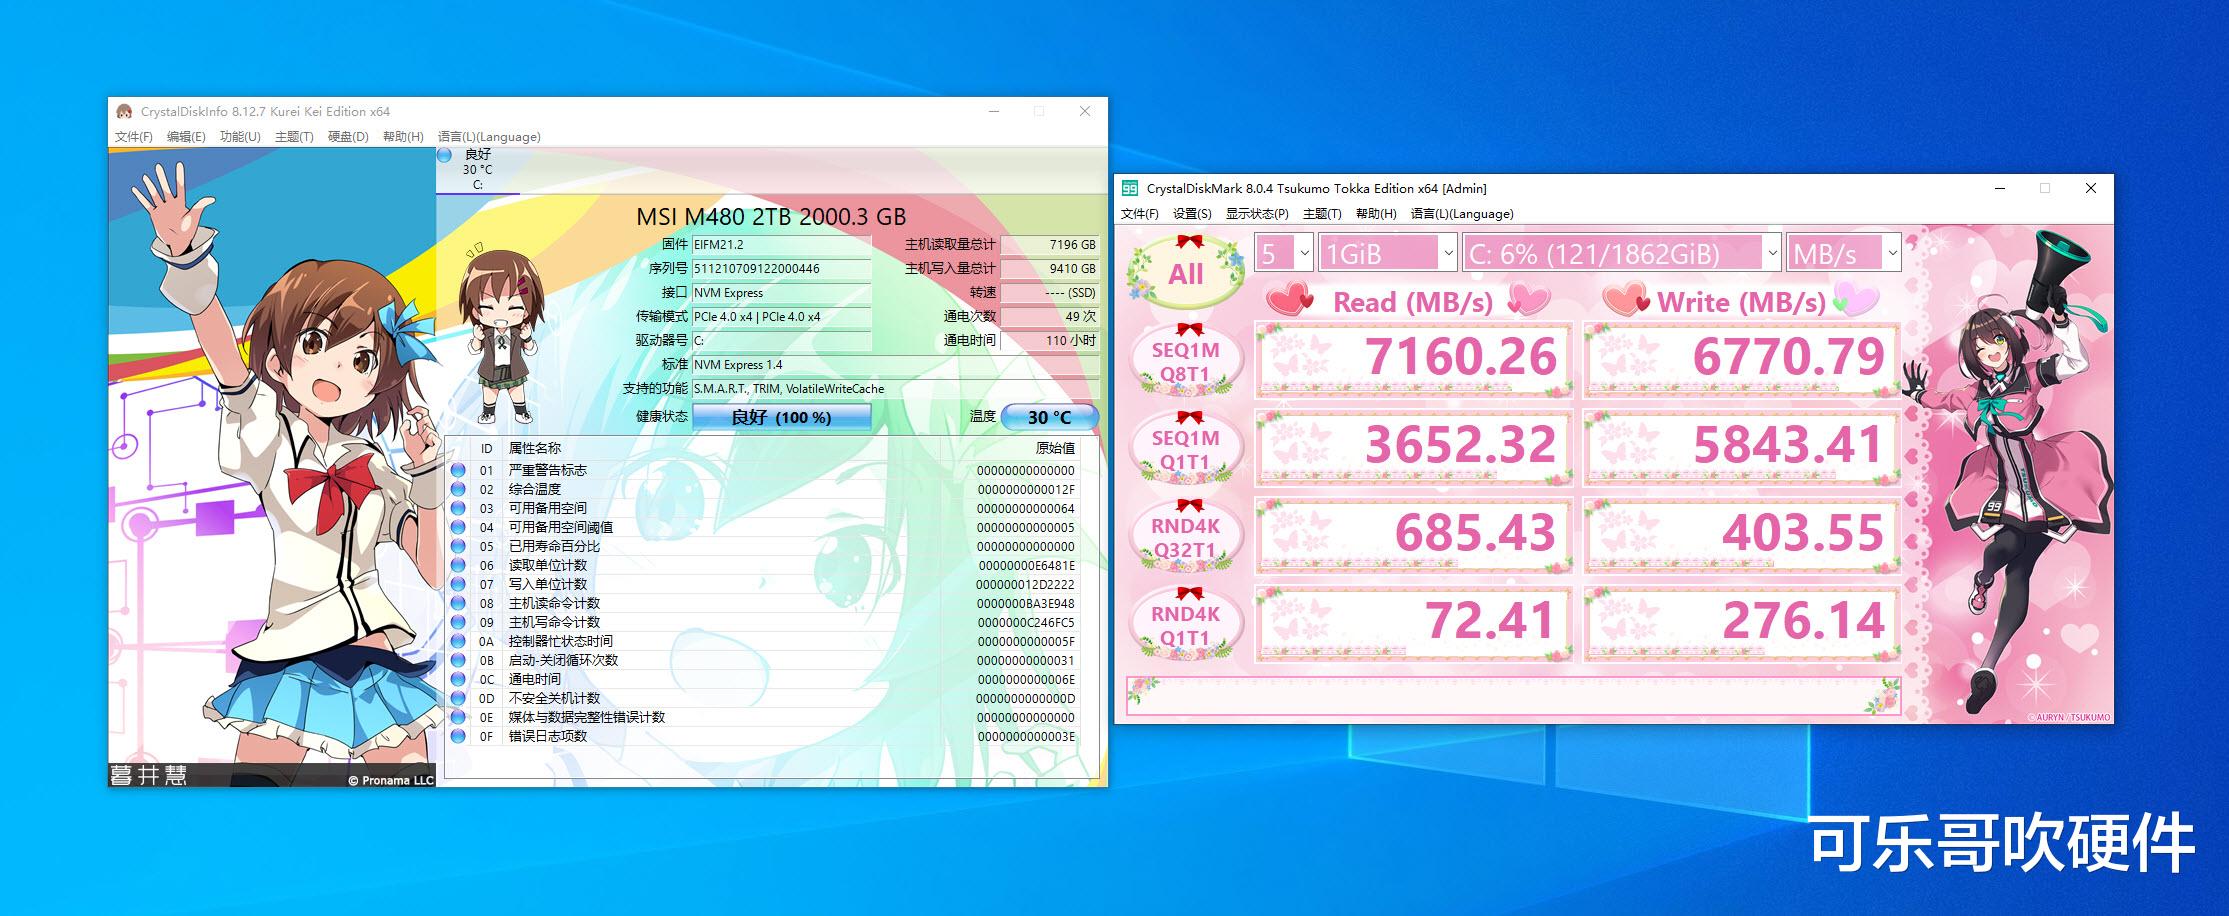This screenshot has width=2229, height=916.
Task: Click the RND4K Q32T1 write result 403.55
Action: point(1741,535)
